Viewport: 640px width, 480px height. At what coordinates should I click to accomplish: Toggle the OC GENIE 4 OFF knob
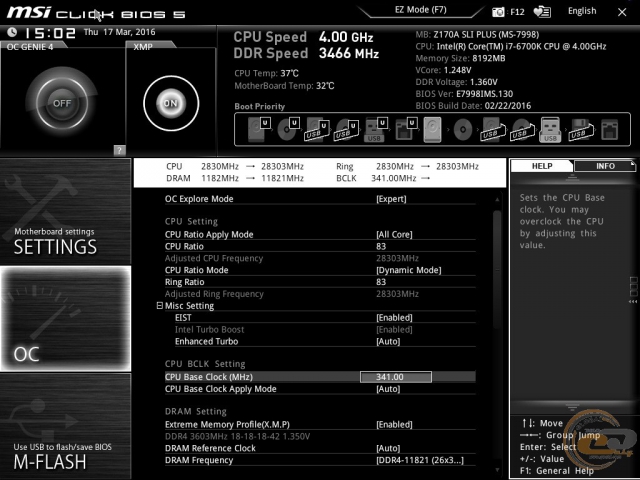[62, 103]
